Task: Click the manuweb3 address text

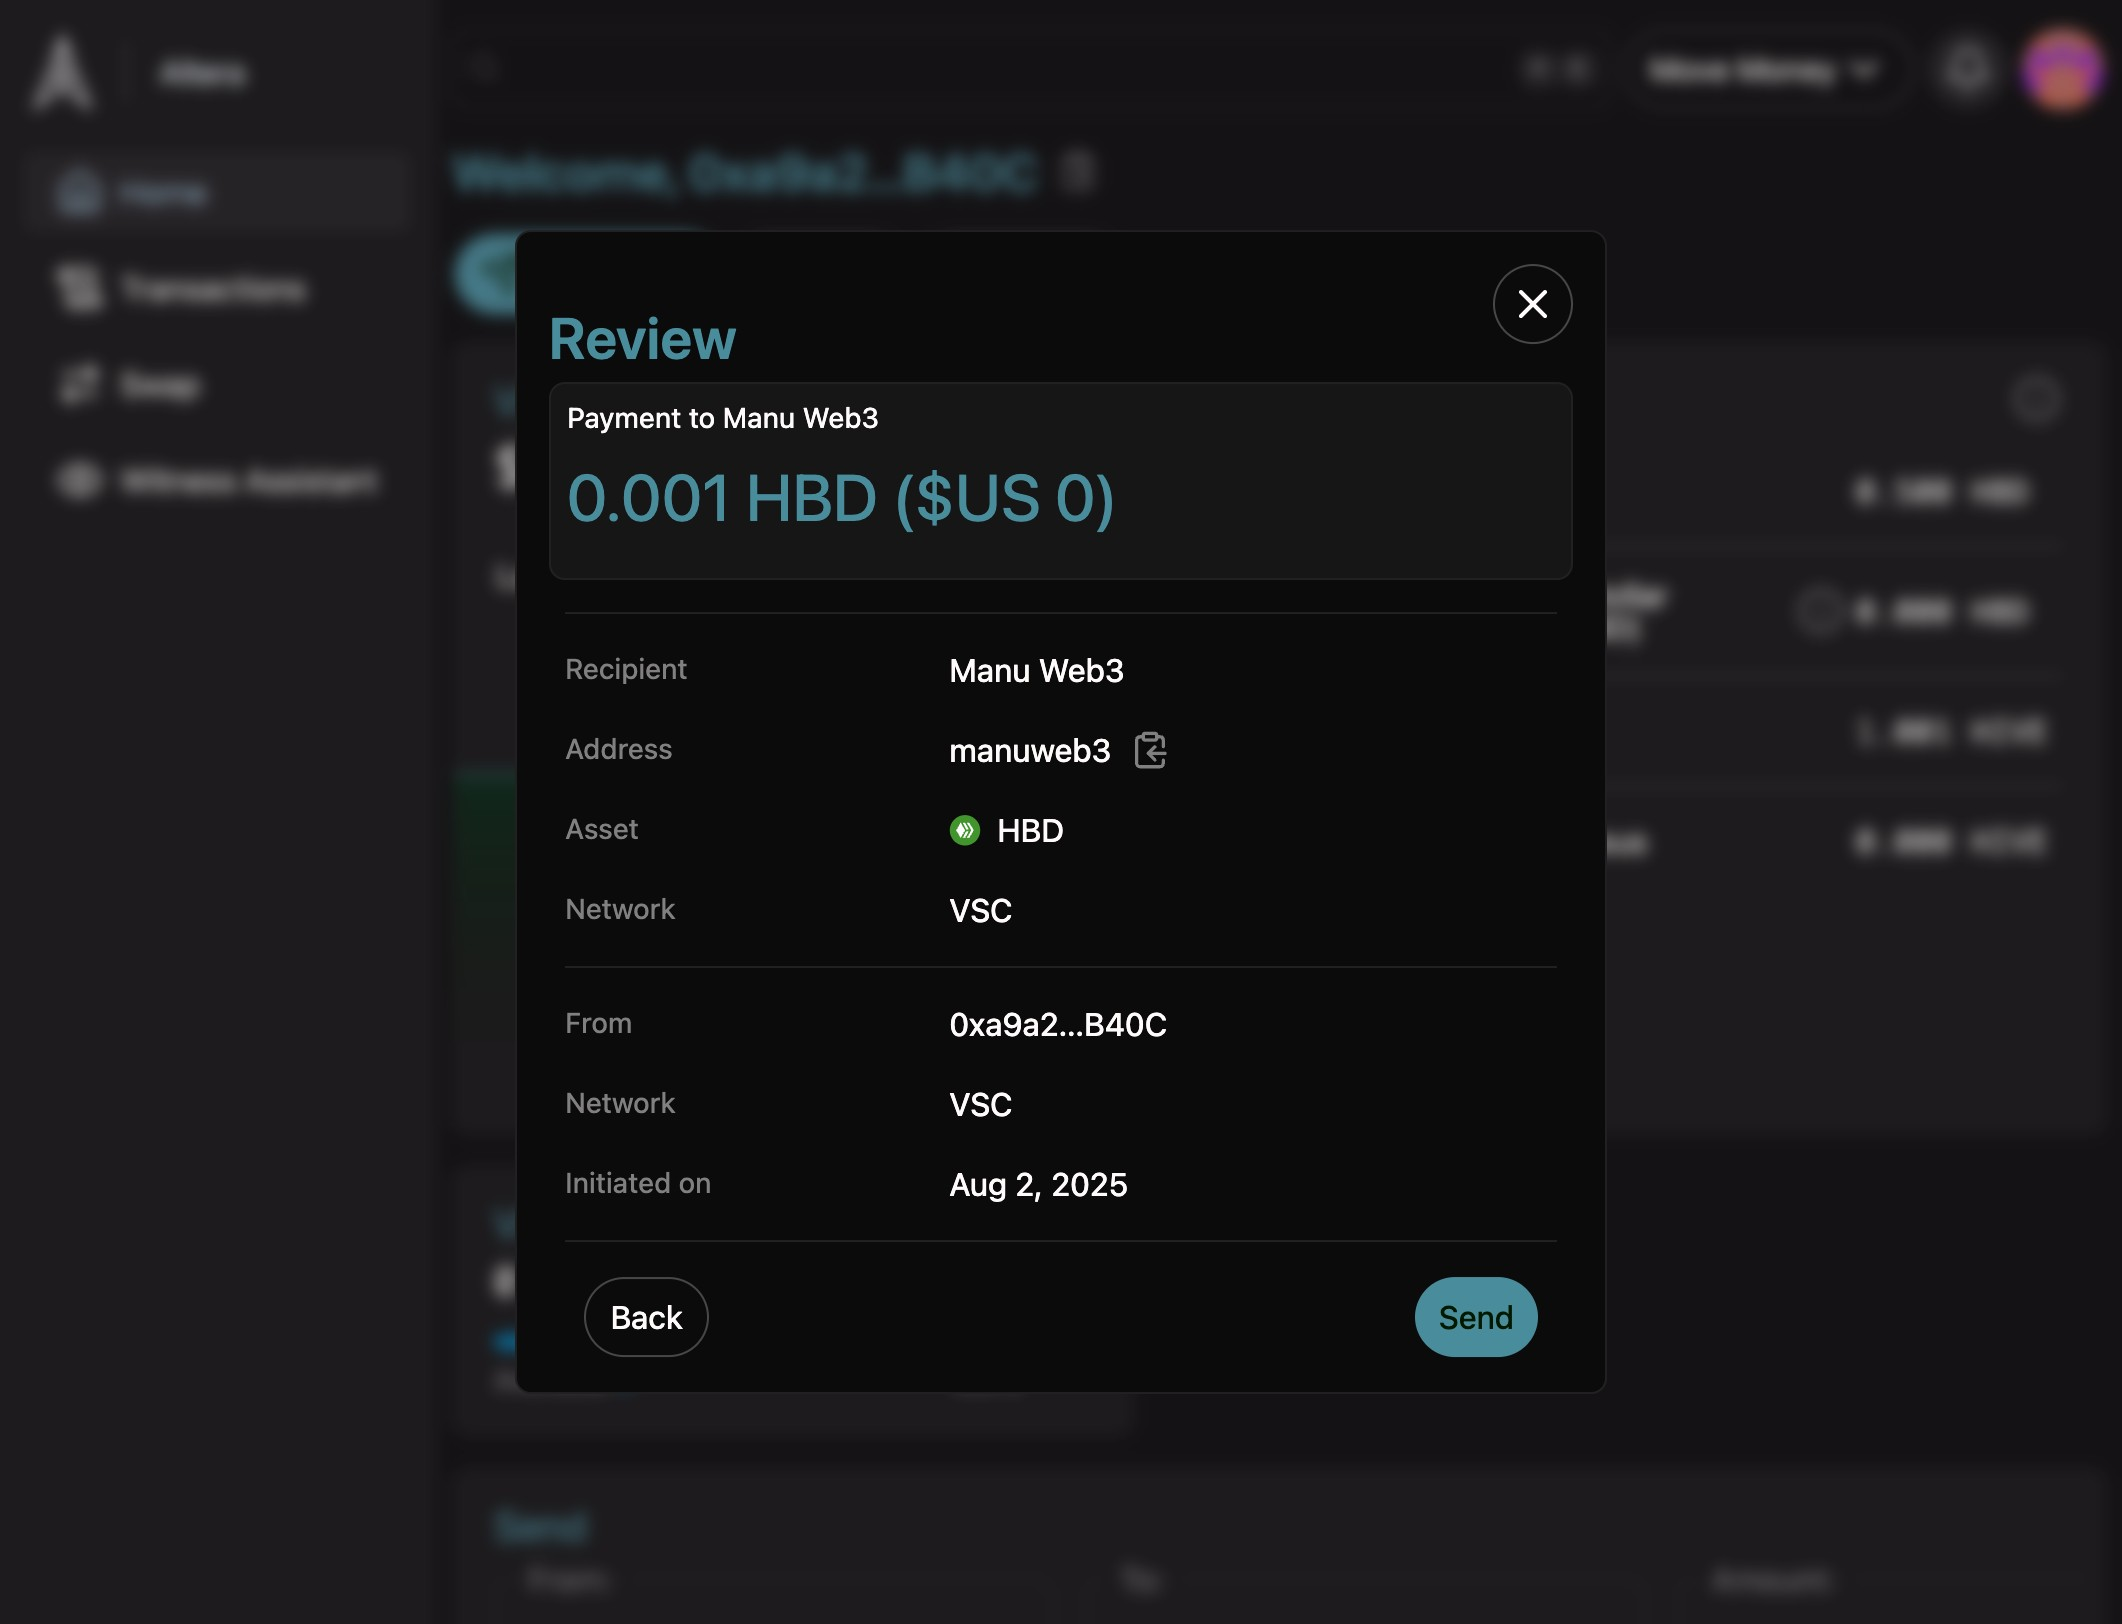Action: (1029, 750)
